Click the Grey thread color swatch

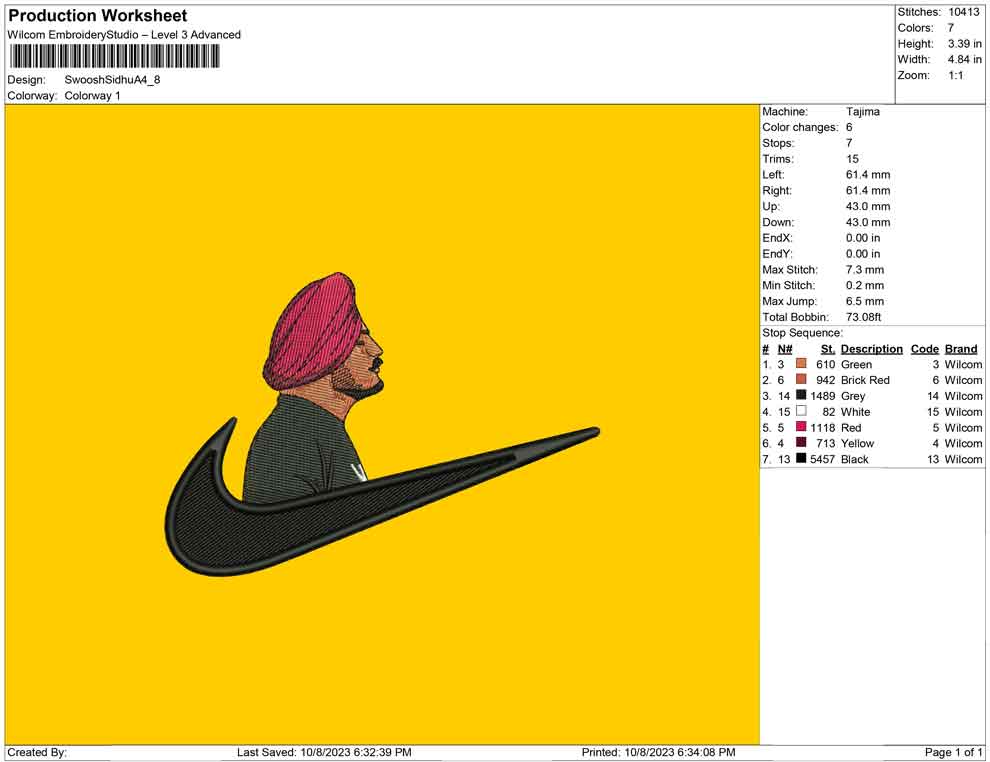point(801,395)
